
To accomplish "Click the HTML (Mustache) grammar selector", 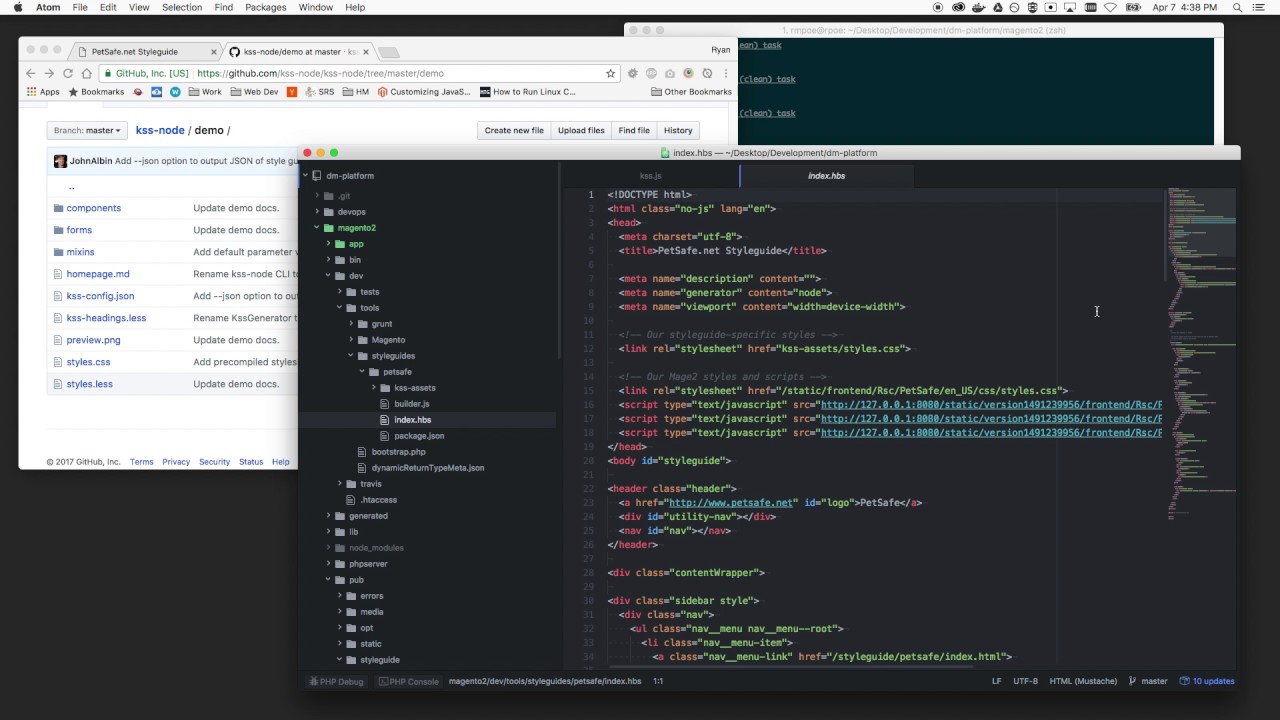I will click(x=1083, y=681).
